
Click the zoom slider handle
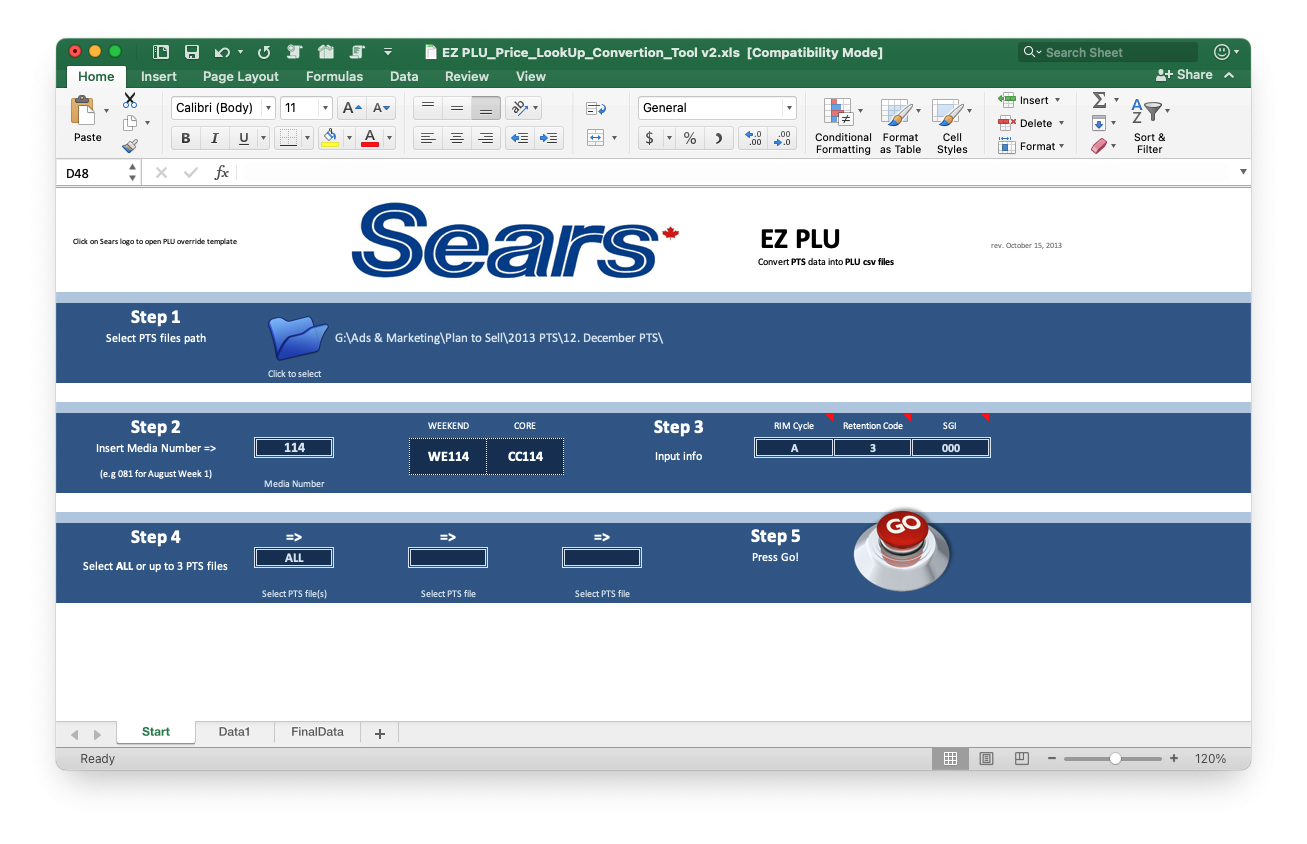click(x=1115, y=759)
